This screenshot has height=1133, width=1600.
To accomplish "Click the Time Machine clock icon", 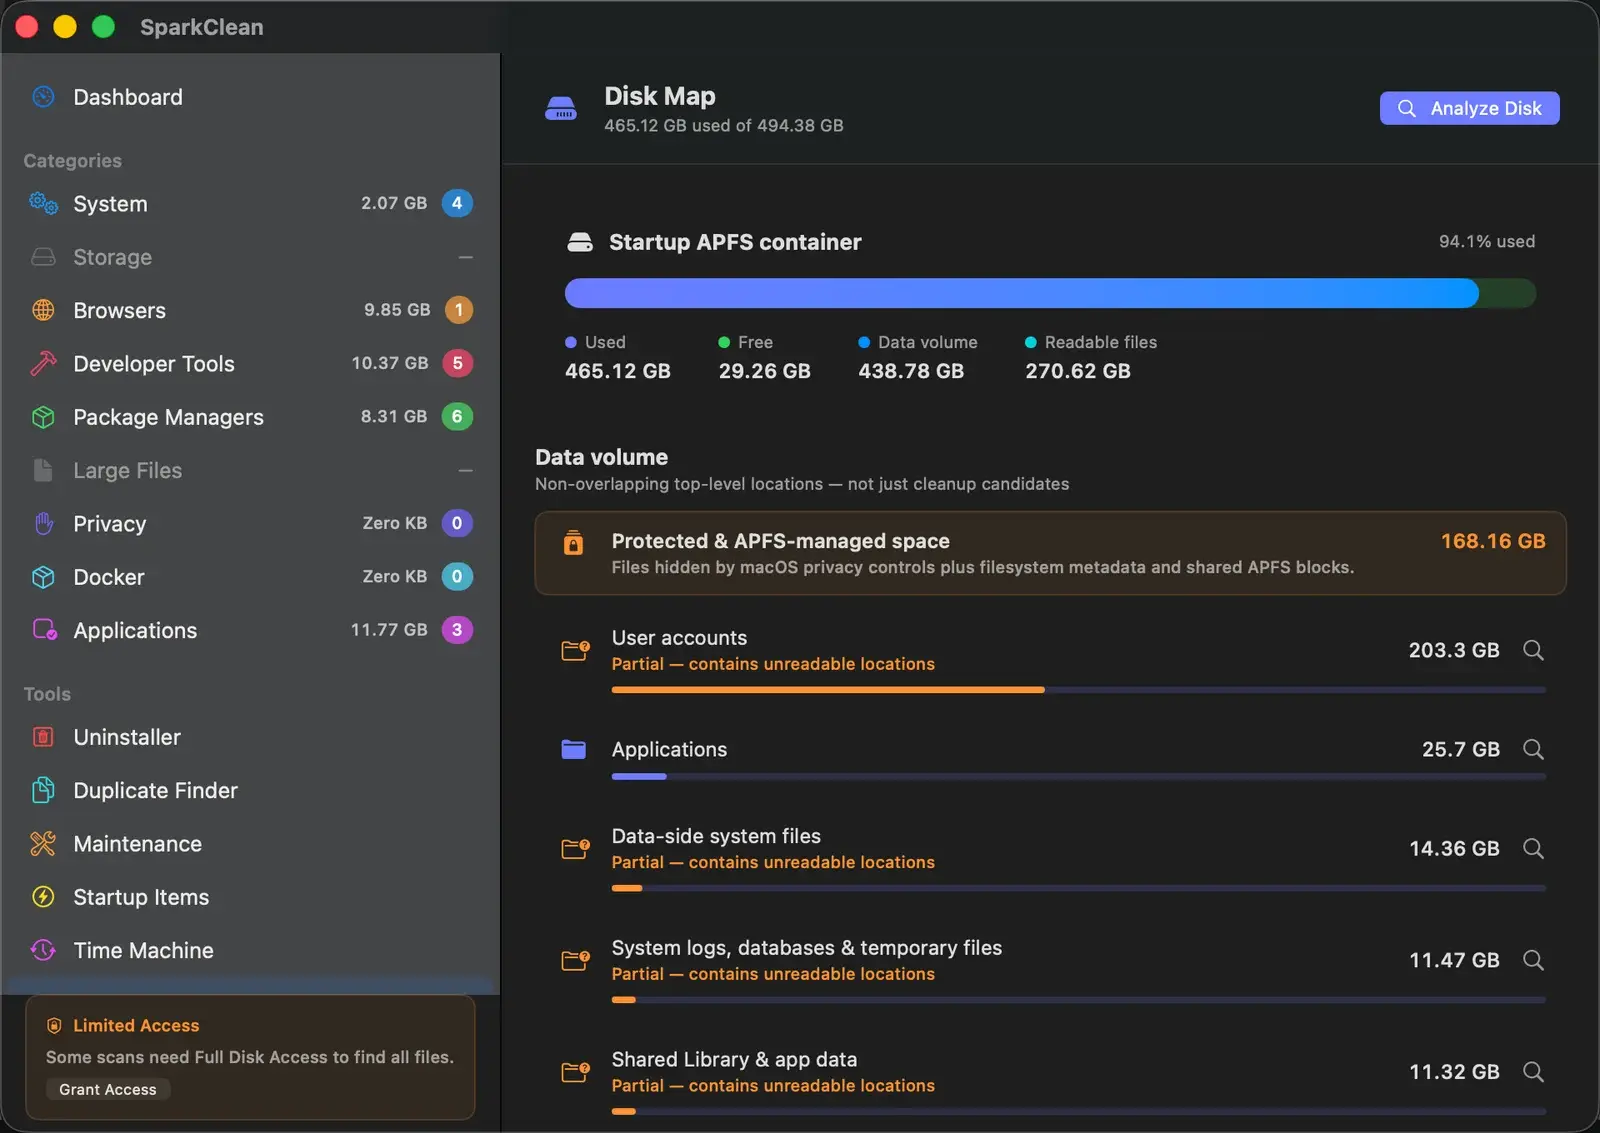I will [x=43, y=950].
